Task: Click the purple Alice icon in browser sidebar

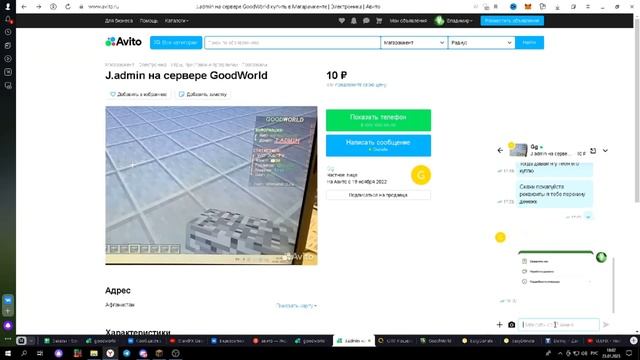Action: pyautogui.click(x=8, y=325)
